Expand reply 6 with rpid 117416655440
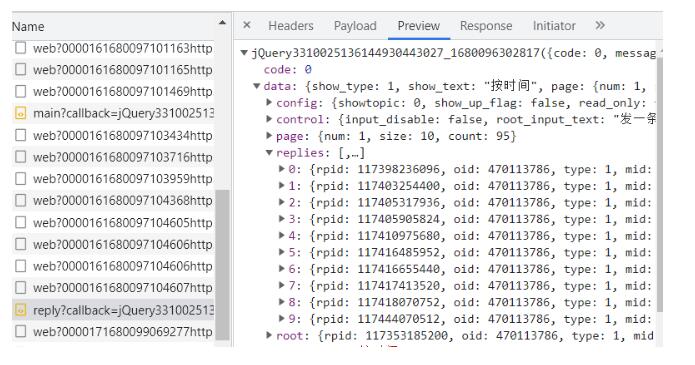Screen dimensions: 695x365 coord(281,268)
